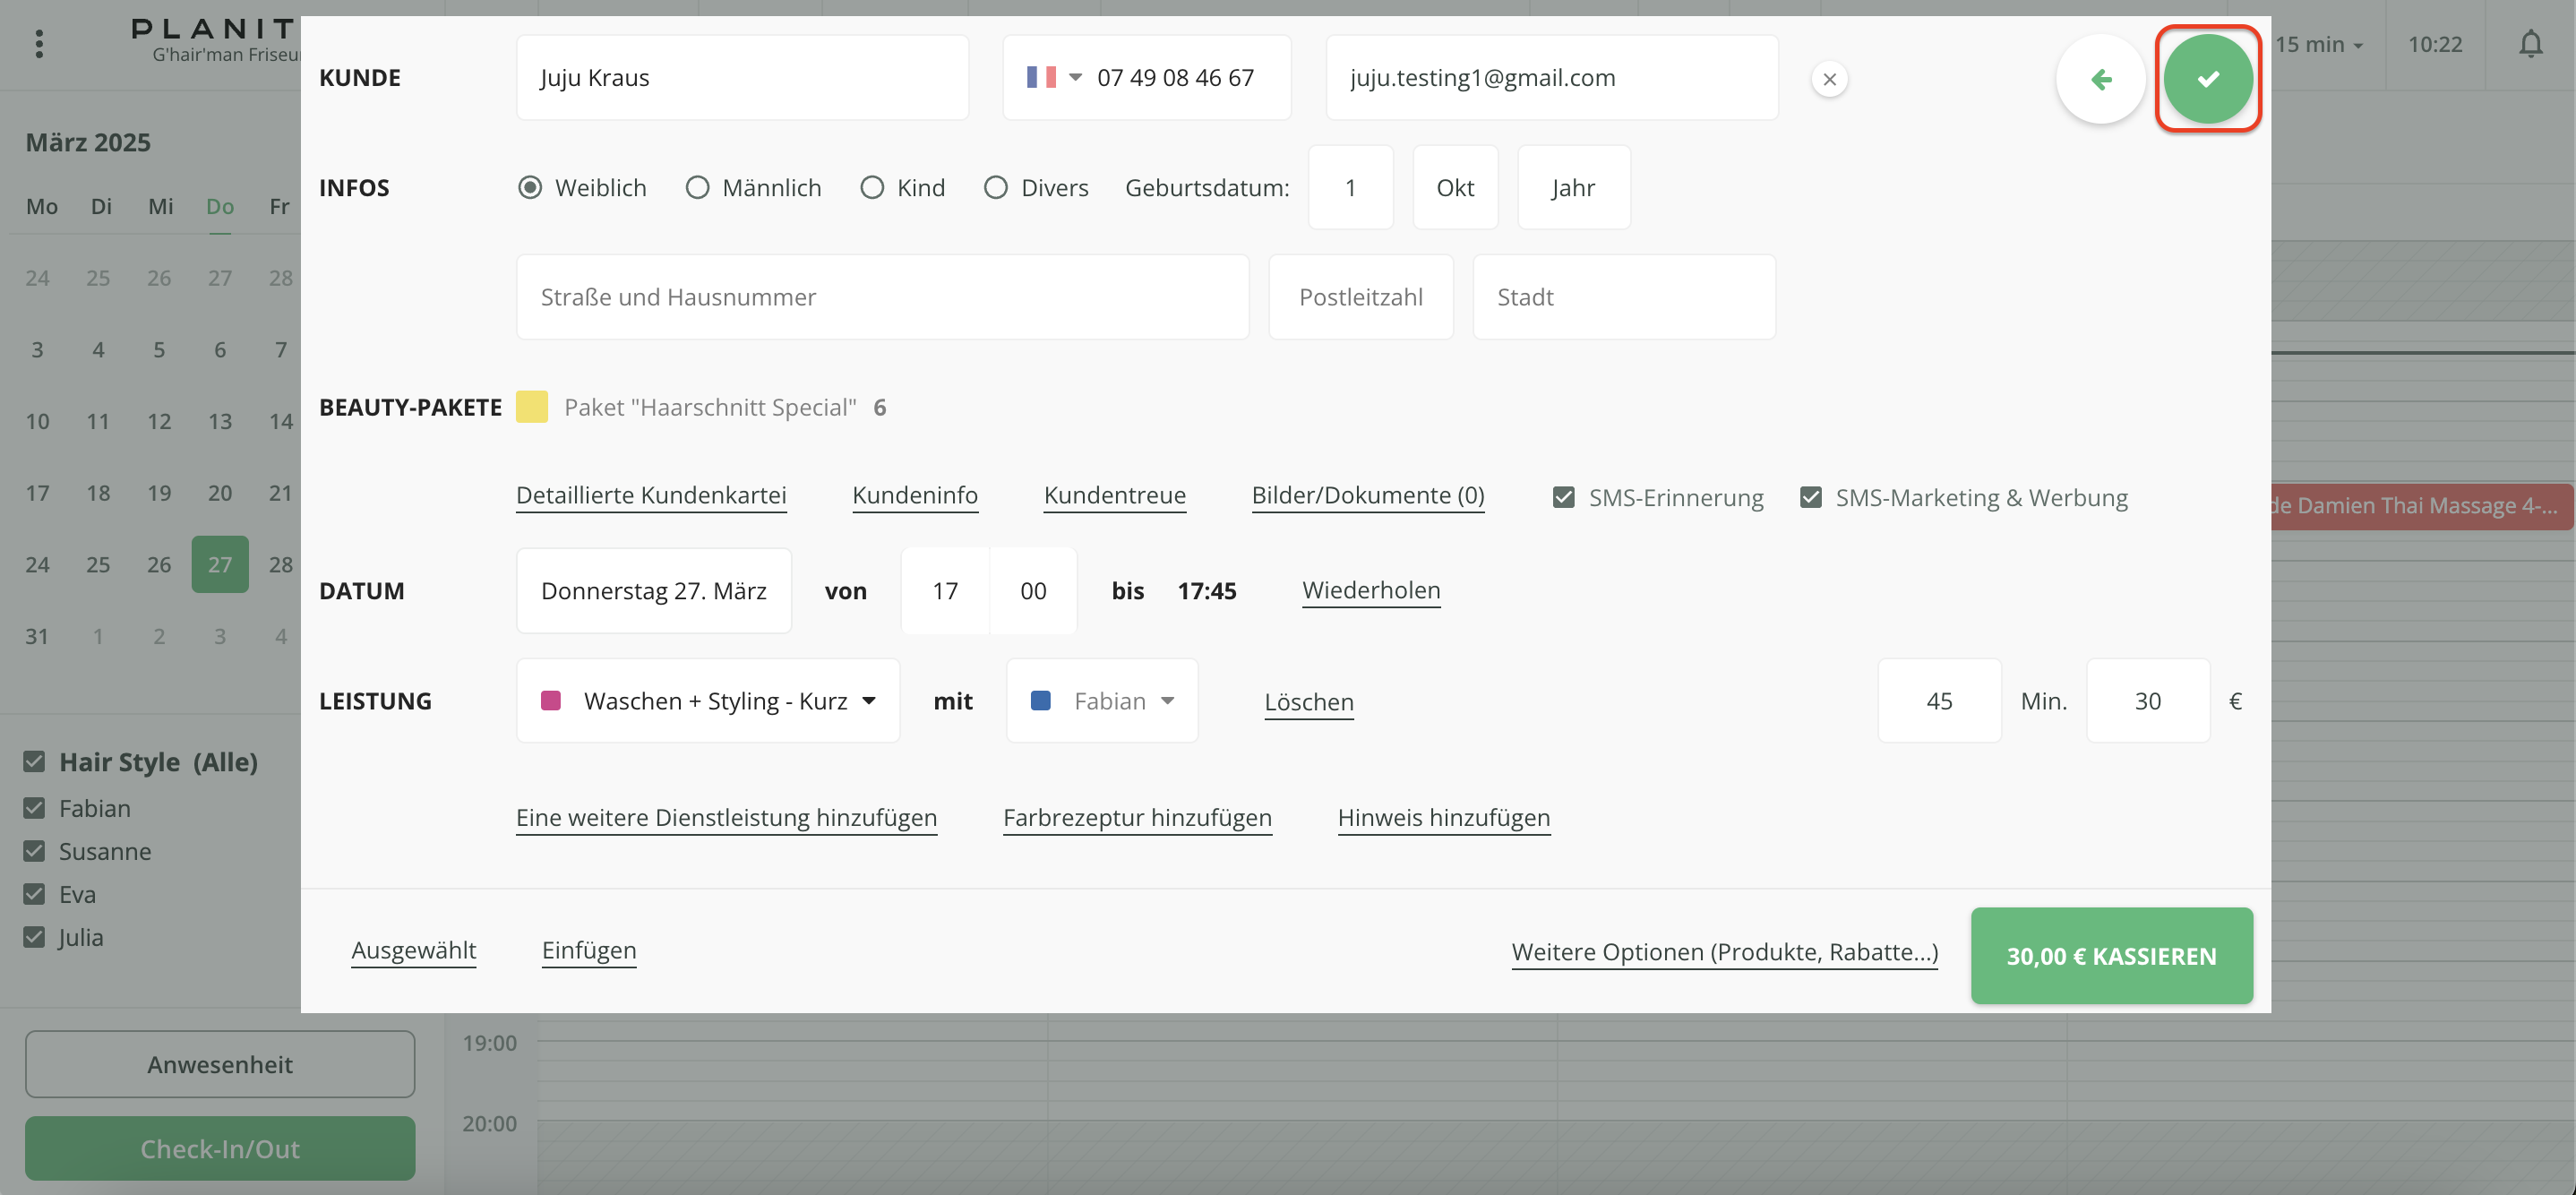Viewport: 2576px width, 1195px height.
Task: Click the blue Fabian employee color square
Action: tap(1040, 701)
